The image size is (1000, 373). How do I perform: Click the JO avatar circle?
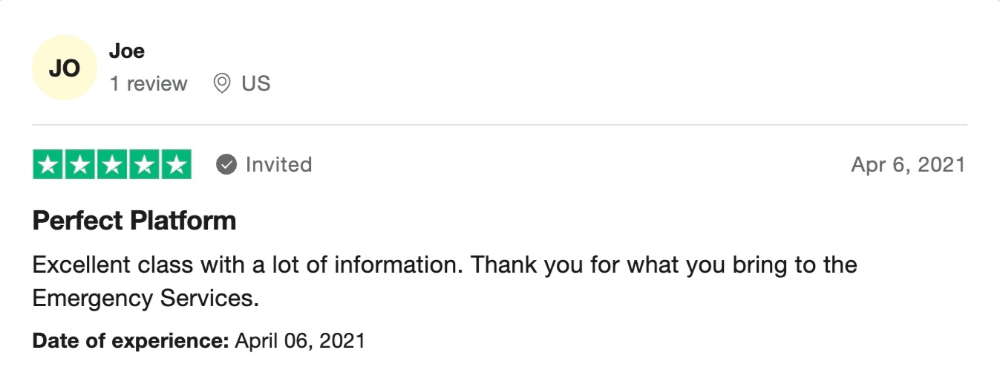(64, 68)
